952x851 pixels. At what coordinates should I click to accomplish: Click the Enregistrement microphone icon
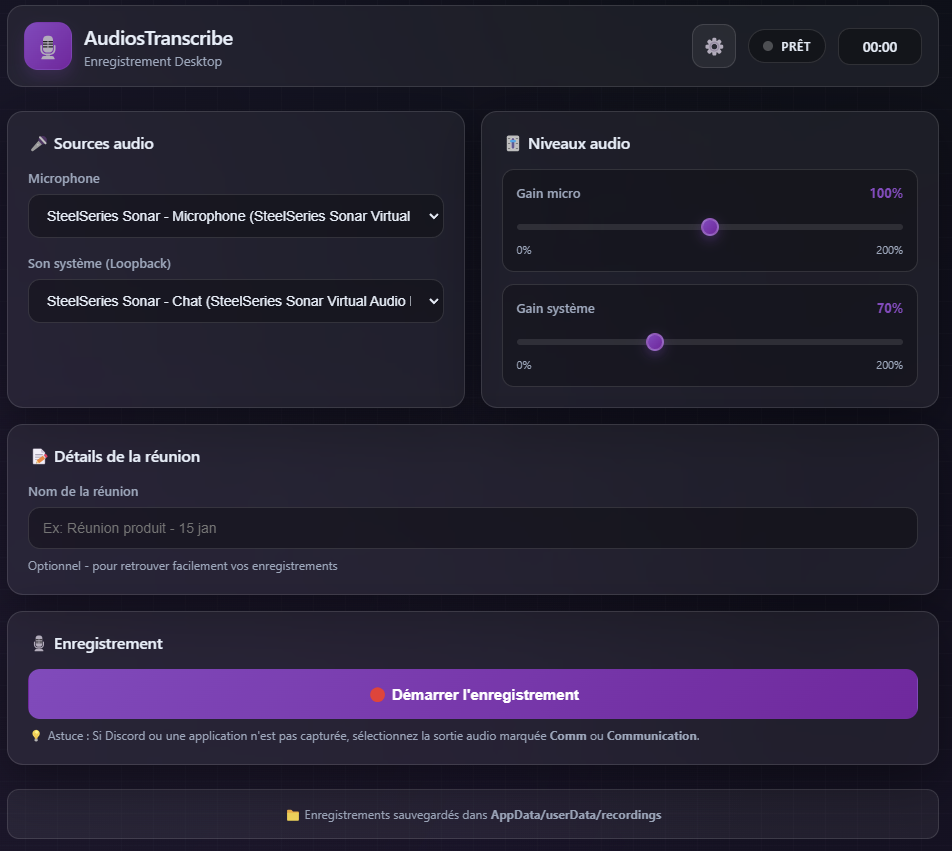(x=39, y=643)
